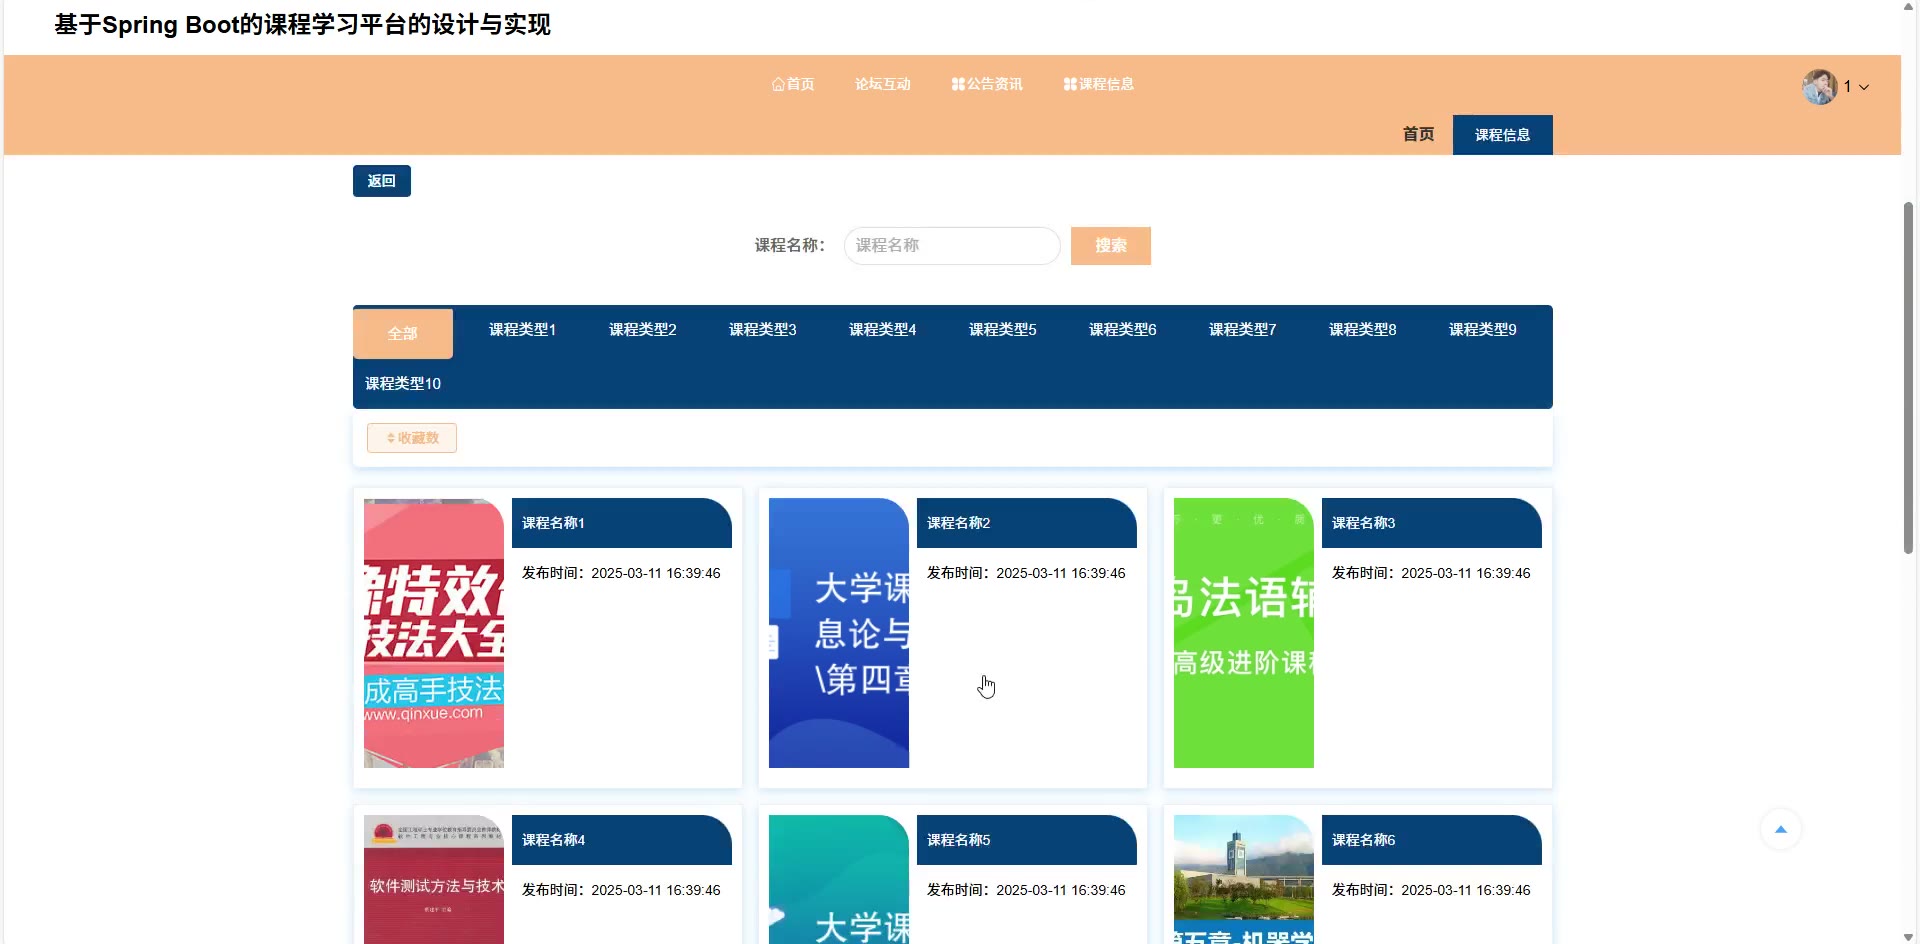The height and width of the screenshot is (944, 1920).
Task: Focus the 课程名称 search input field
Action: [x=951, y=246]
